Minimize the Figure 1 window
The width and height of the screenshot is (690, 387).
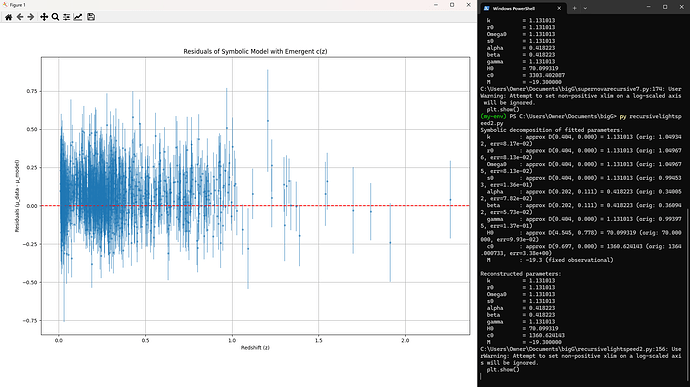point(436,5)
